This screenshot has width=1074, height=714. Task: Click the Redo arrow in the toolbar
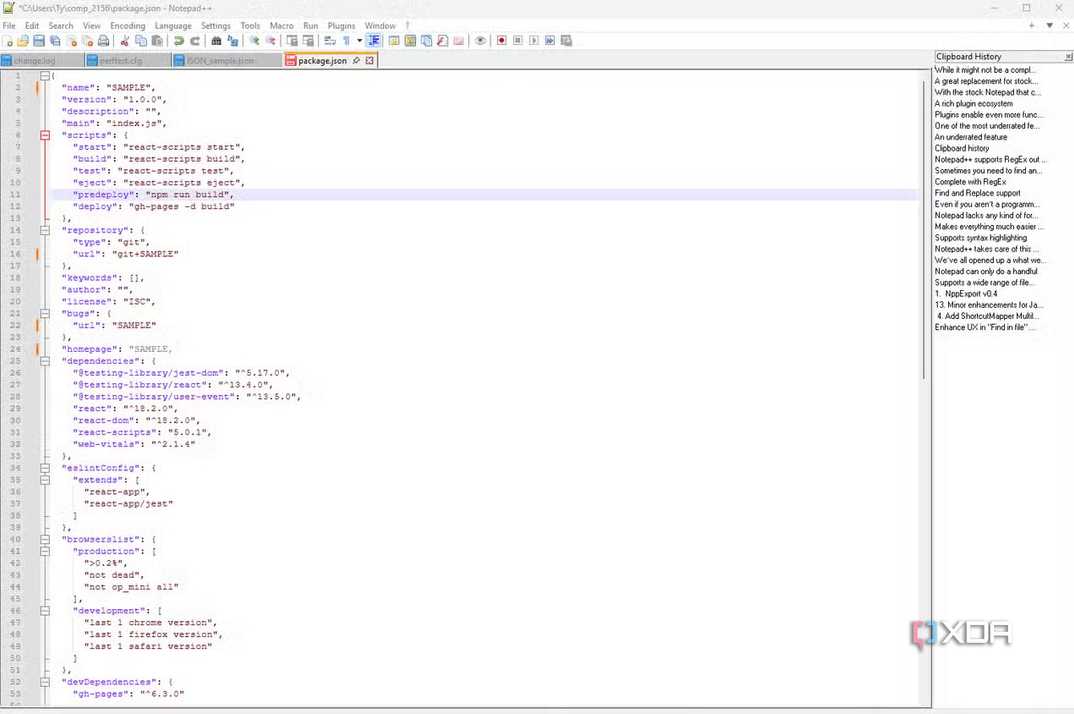195,41
